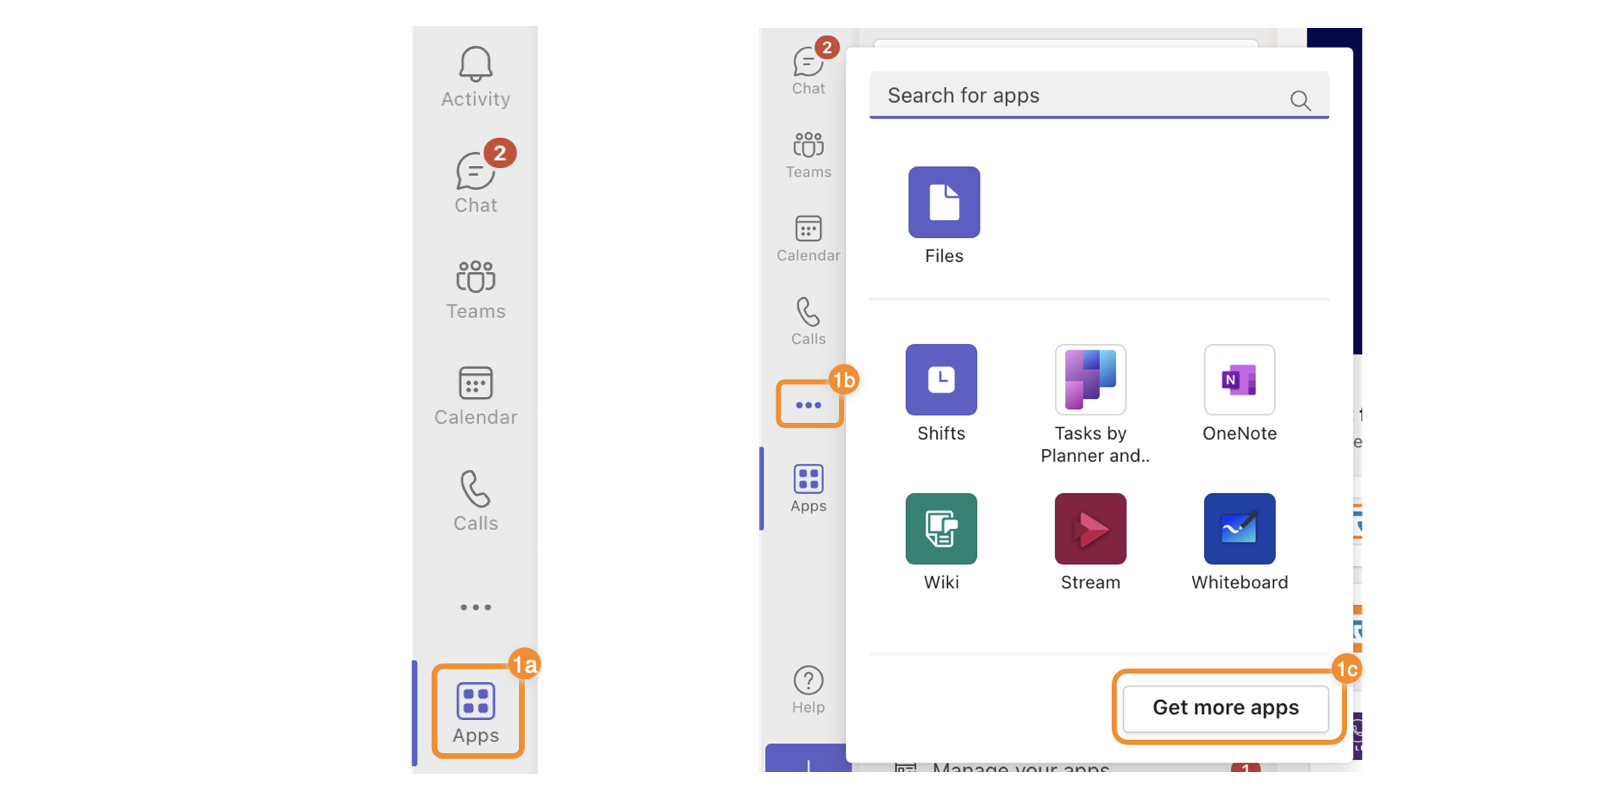Screen dimensions: 1600x800
Task: Click the magnifier icon in app search
Action: pos(1300,100)
